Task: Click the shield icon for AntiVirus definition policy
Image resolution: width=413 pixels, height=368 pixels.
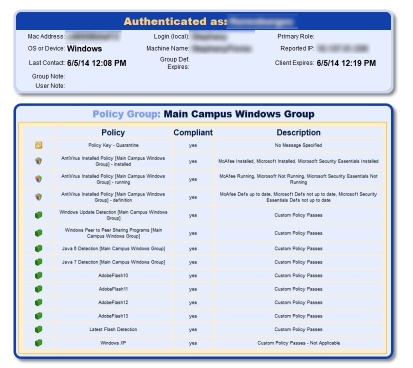Action: click(x=39, y=197)
